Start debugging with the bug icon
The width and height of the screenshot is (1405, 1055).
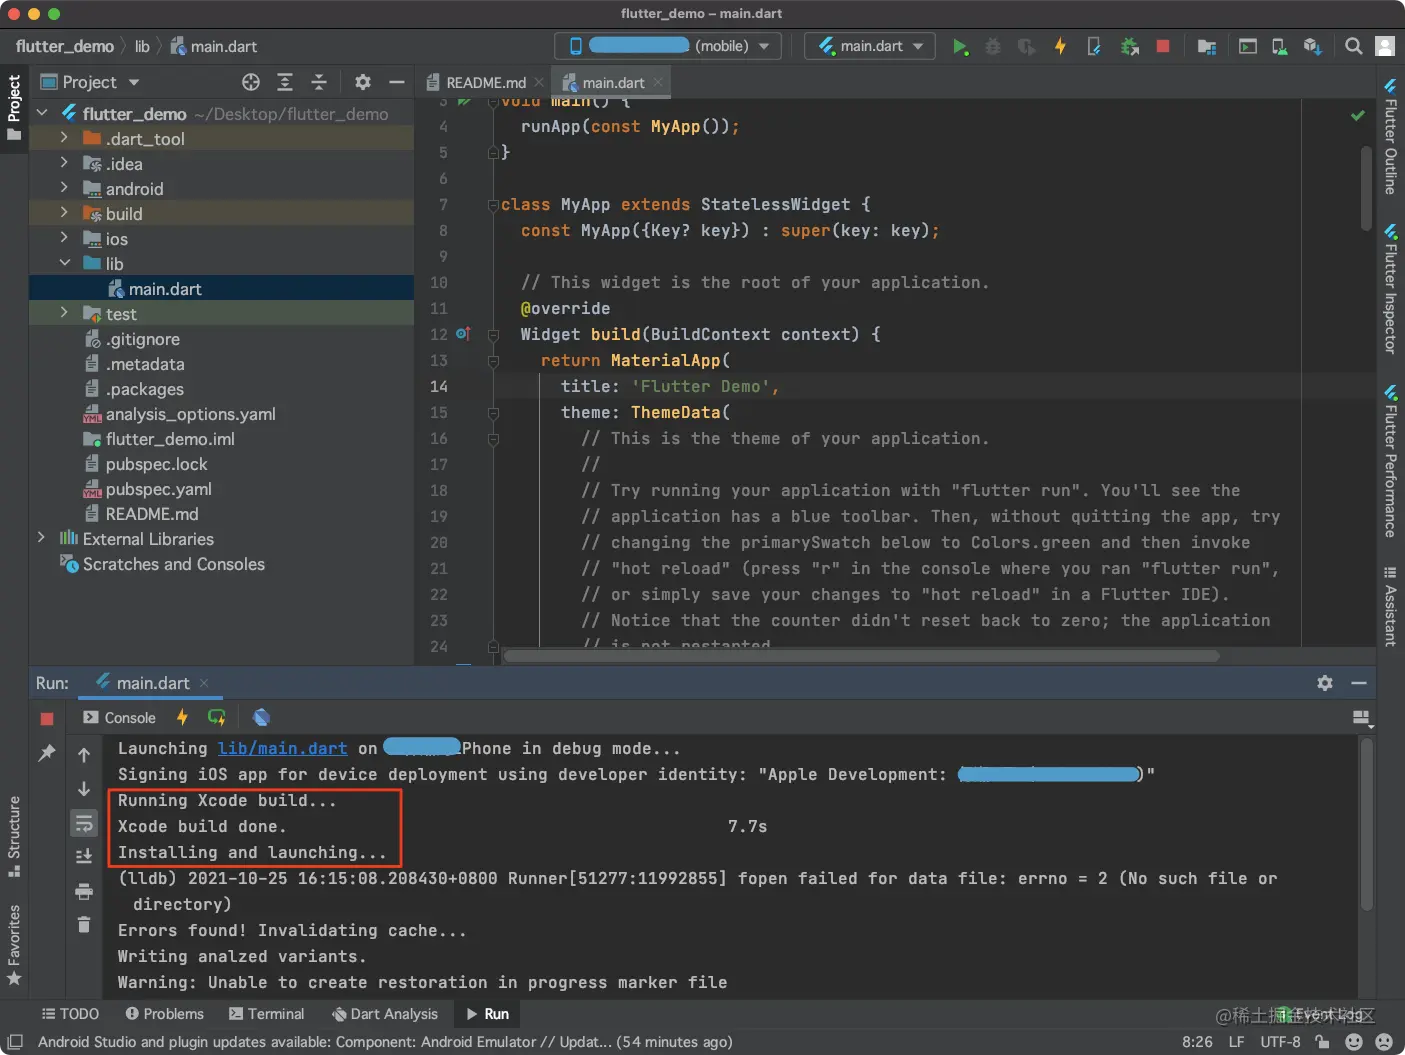(x=993, y=46)
